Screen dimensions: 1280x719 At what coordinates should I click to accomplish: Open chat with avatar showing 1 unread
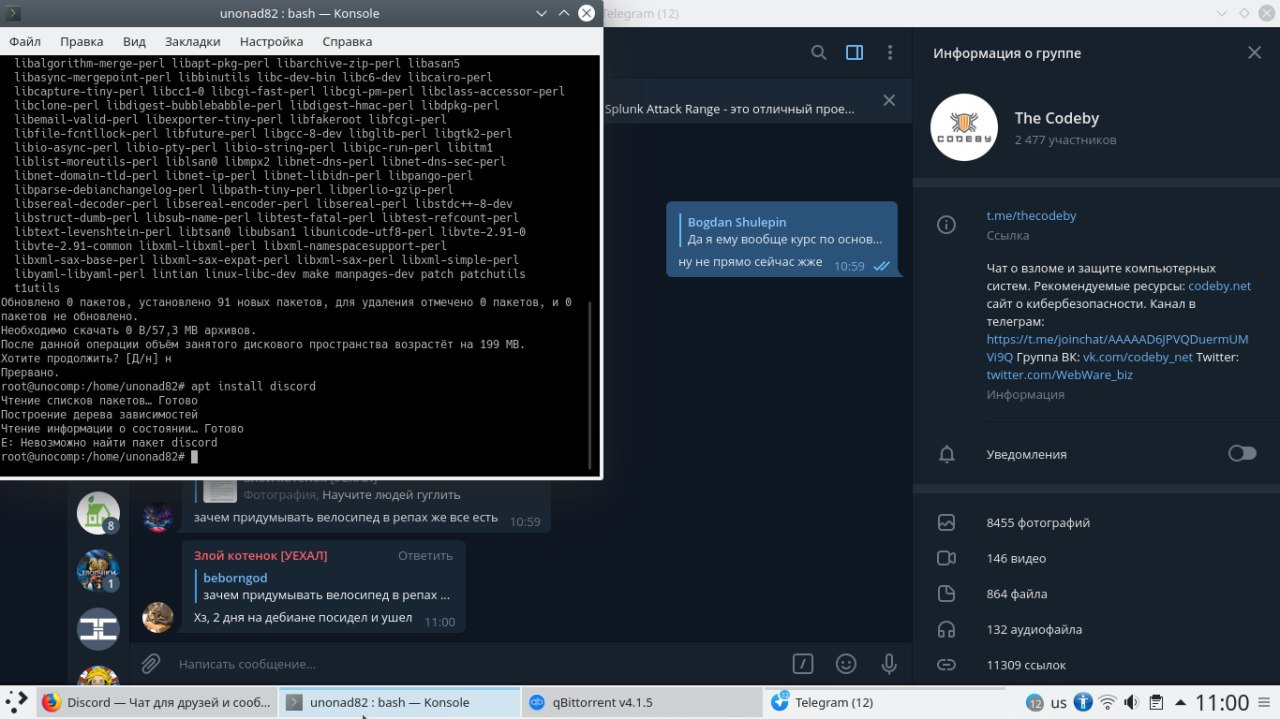coord(98,570)
